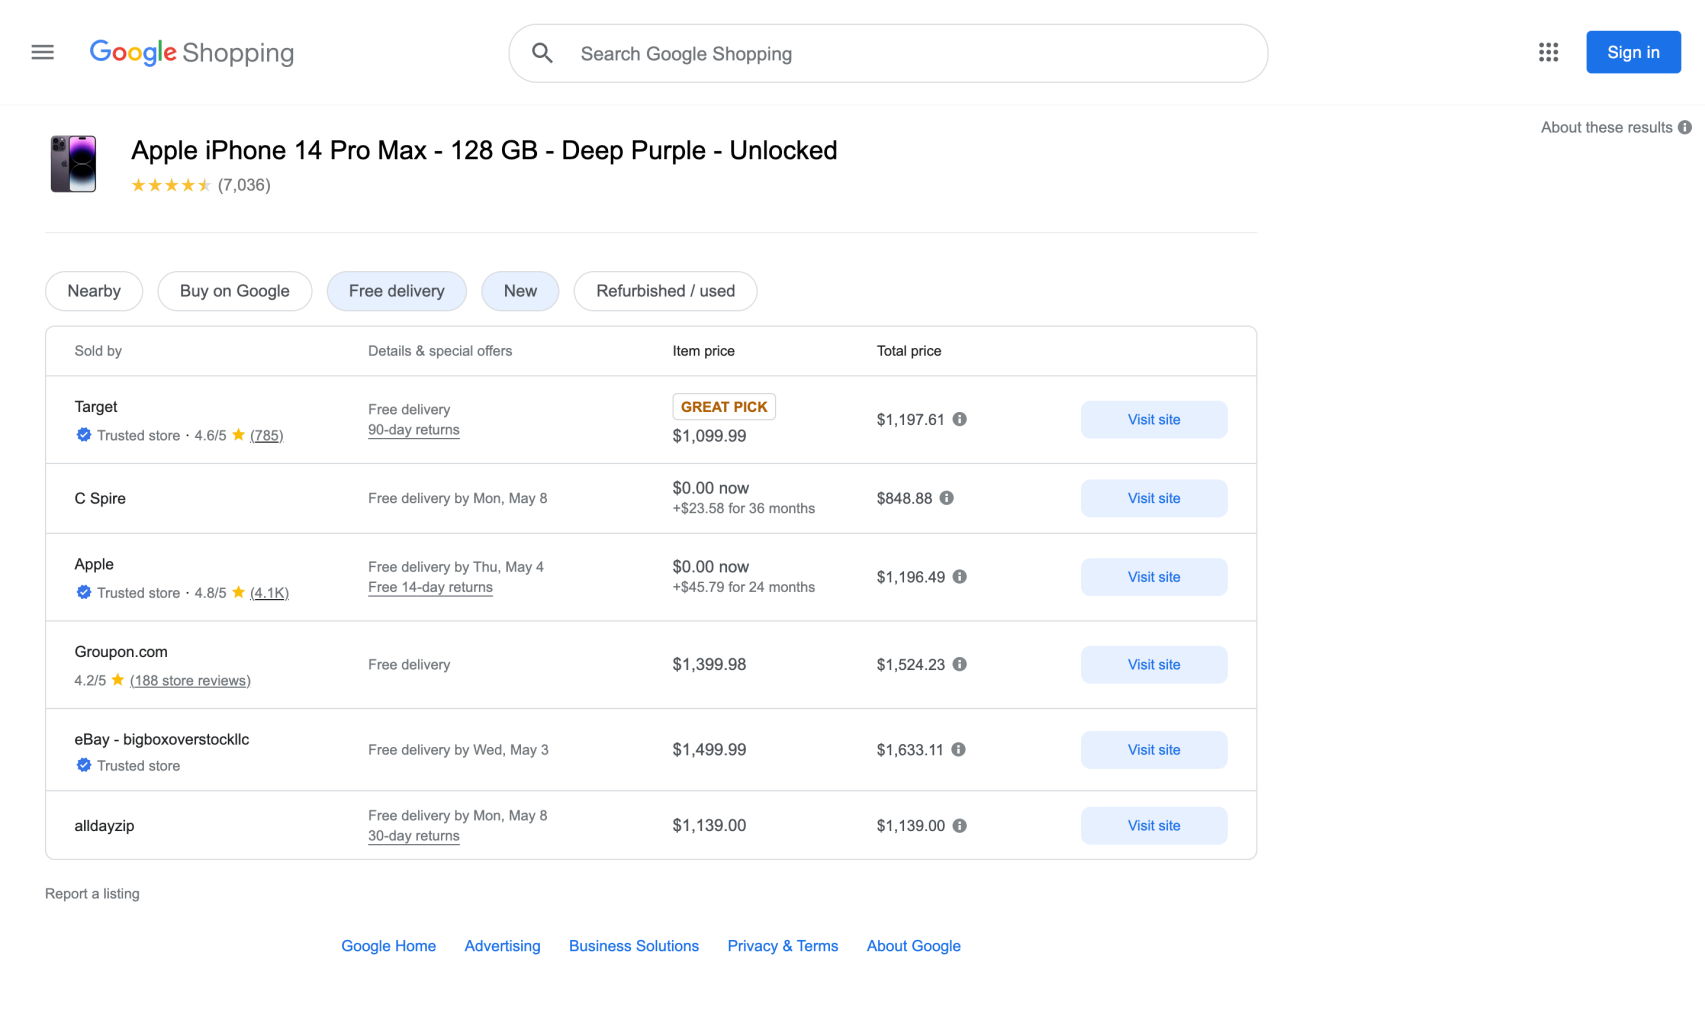Click the +$23.58 for 36 months text
The image size is (1705, 1024).
(744, 508)
